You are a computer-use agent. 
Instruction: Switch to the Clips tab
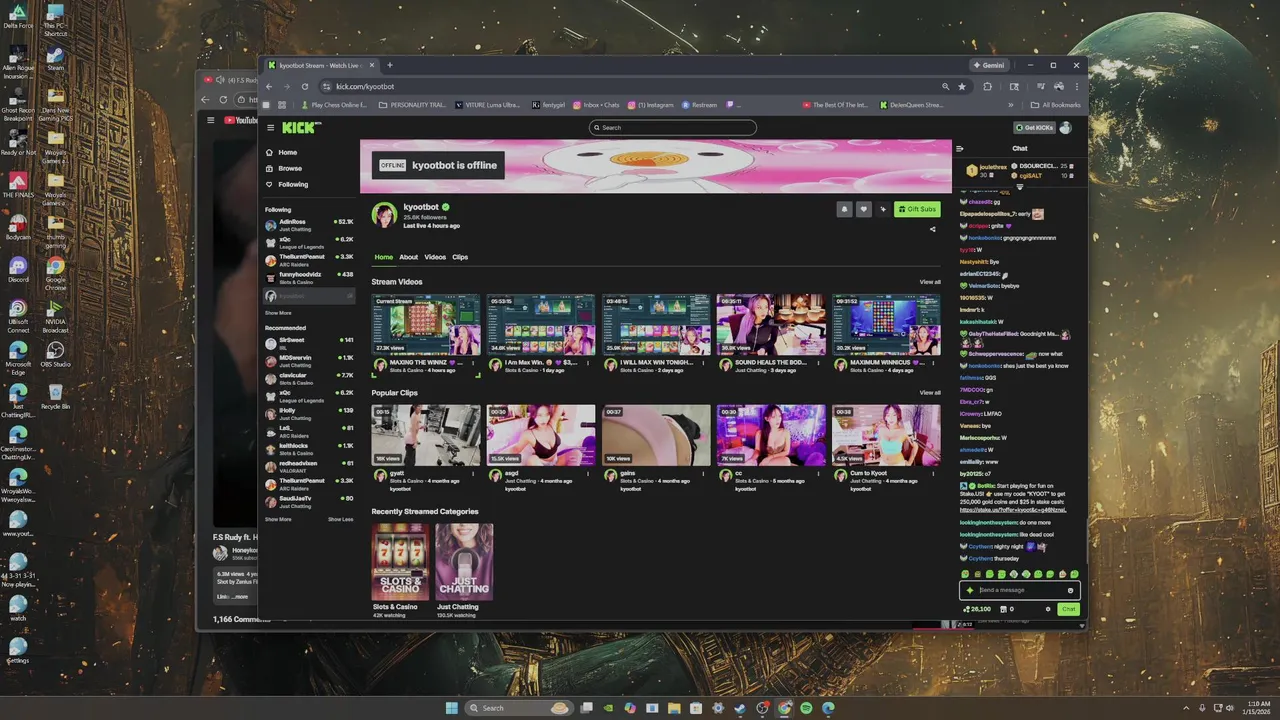click(460, 257)
